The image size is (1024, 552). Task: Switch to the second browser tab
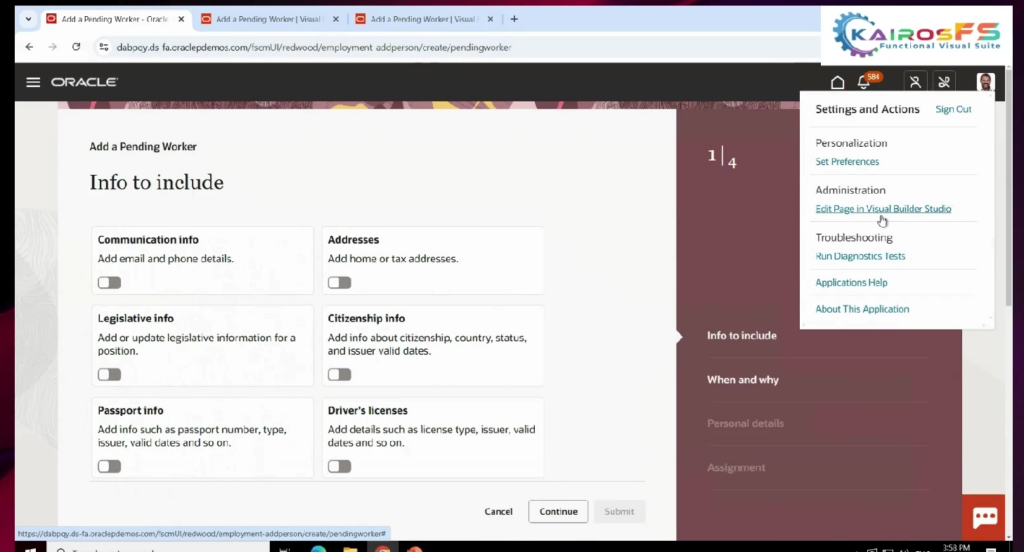pyautogui.click(x=265, y=19)
